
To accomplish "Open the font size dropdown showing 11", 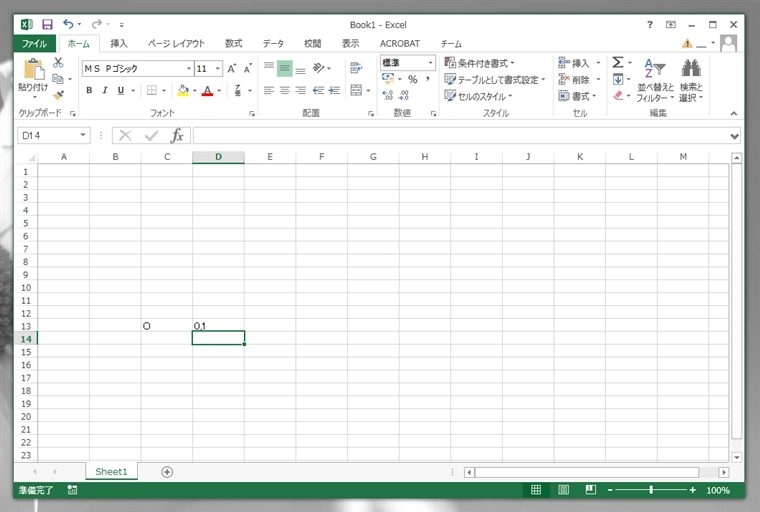I will click(x=218, y=68).
